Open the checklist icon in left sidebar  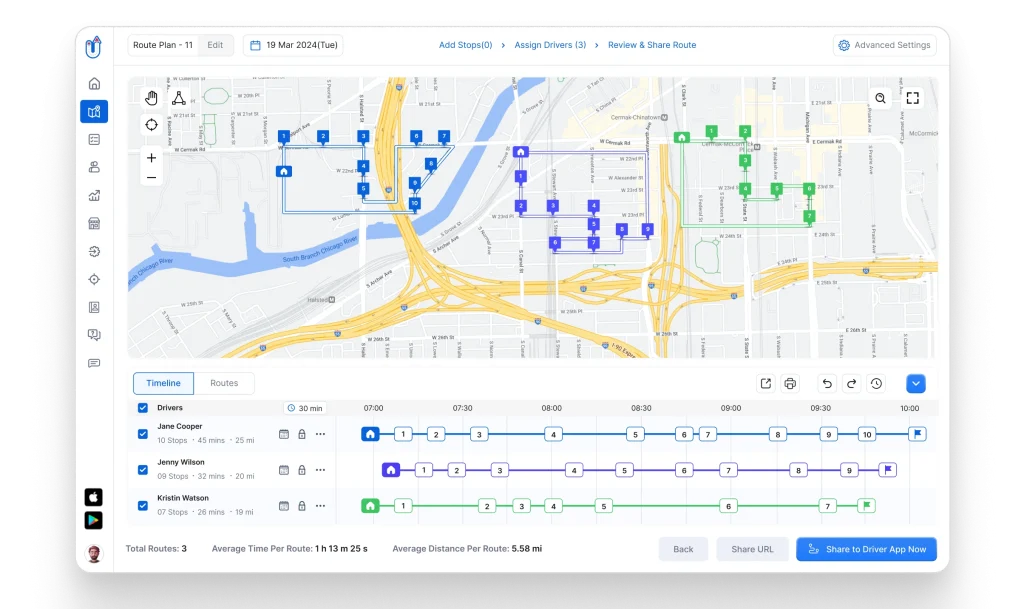click(x=94, y=140)
